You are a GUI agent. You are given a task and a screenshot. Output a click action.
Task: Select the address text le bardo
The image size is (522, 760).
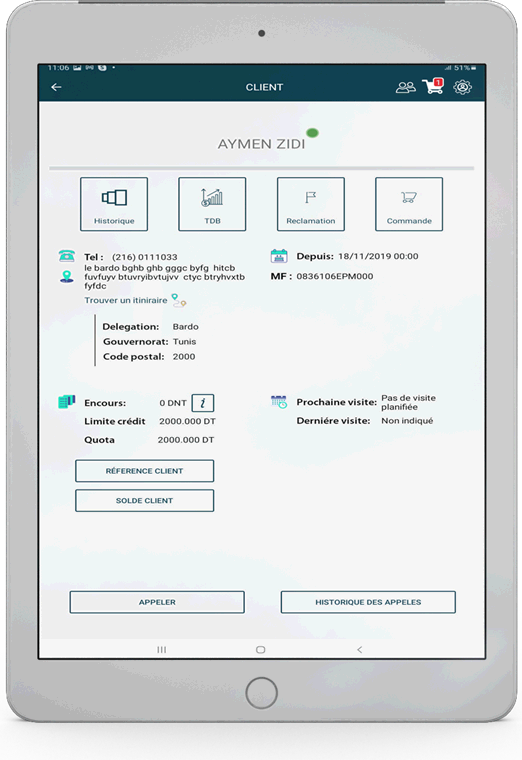click(164, 277)
